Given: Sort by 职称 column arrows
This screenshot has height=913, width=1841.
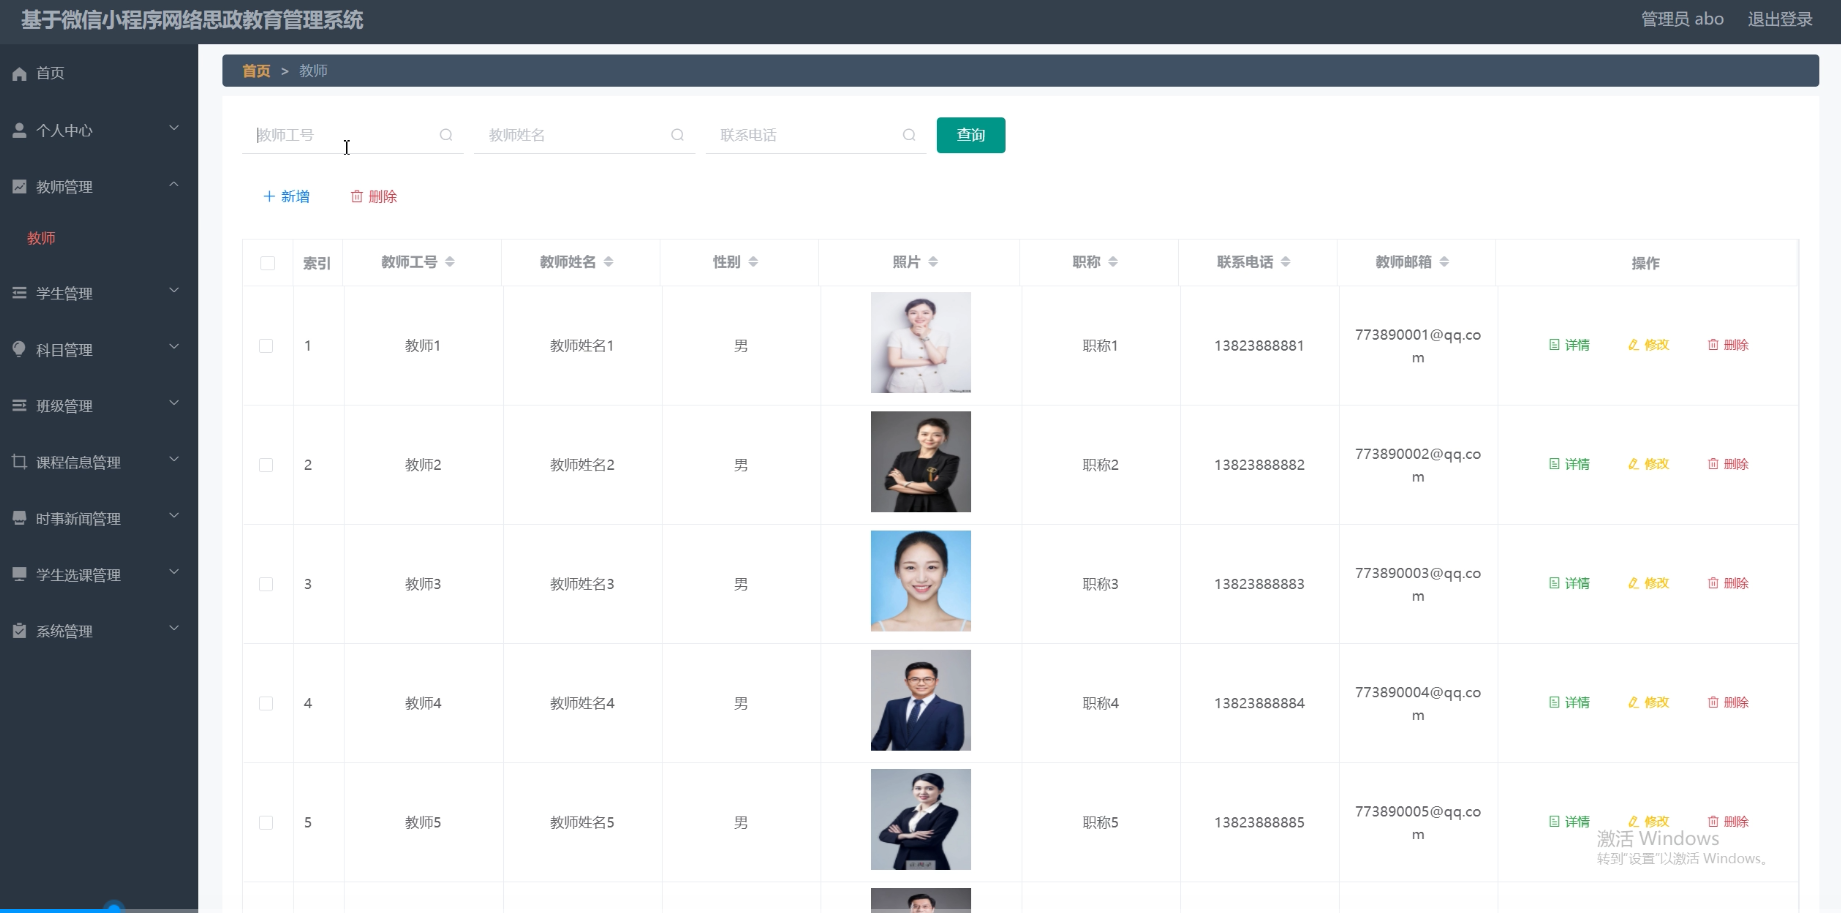Looking at the screenshot, I should point(1113,262).
